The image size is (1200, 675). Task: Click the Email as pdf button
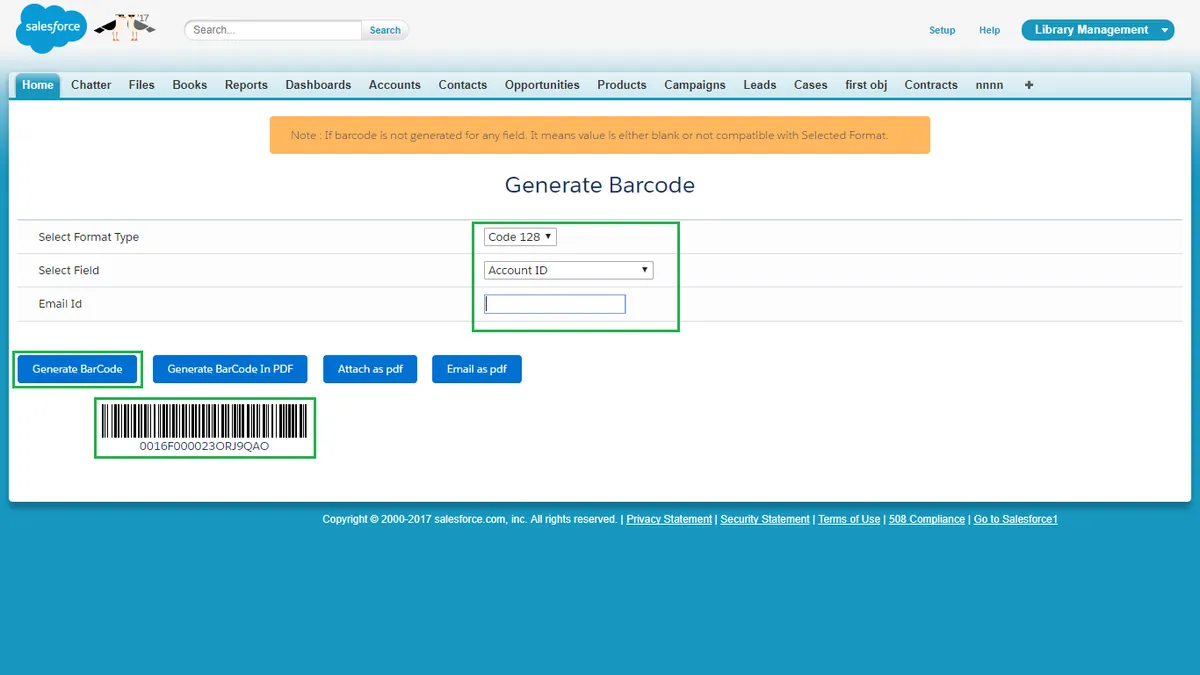477,369
